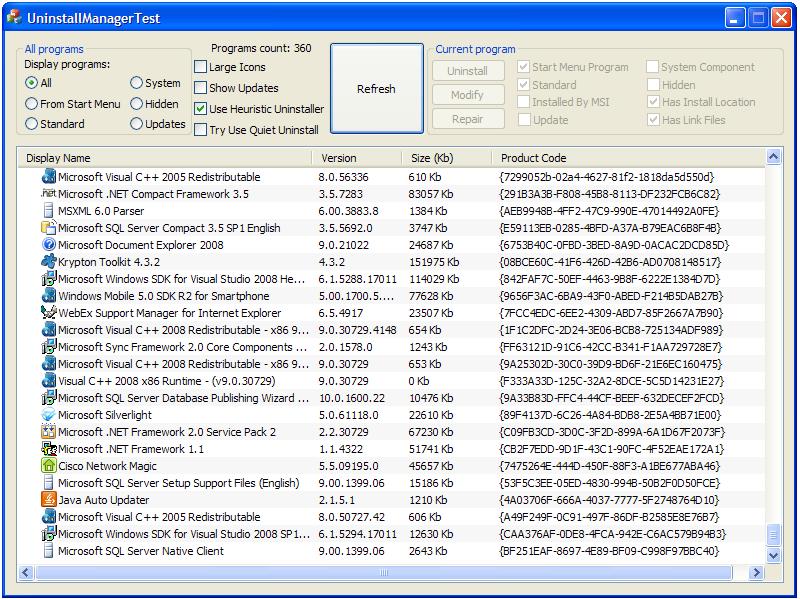Image resolution: width=800 pixels, height=599 pixels.
Task: Click the Uninstall button
Action: 468,71
